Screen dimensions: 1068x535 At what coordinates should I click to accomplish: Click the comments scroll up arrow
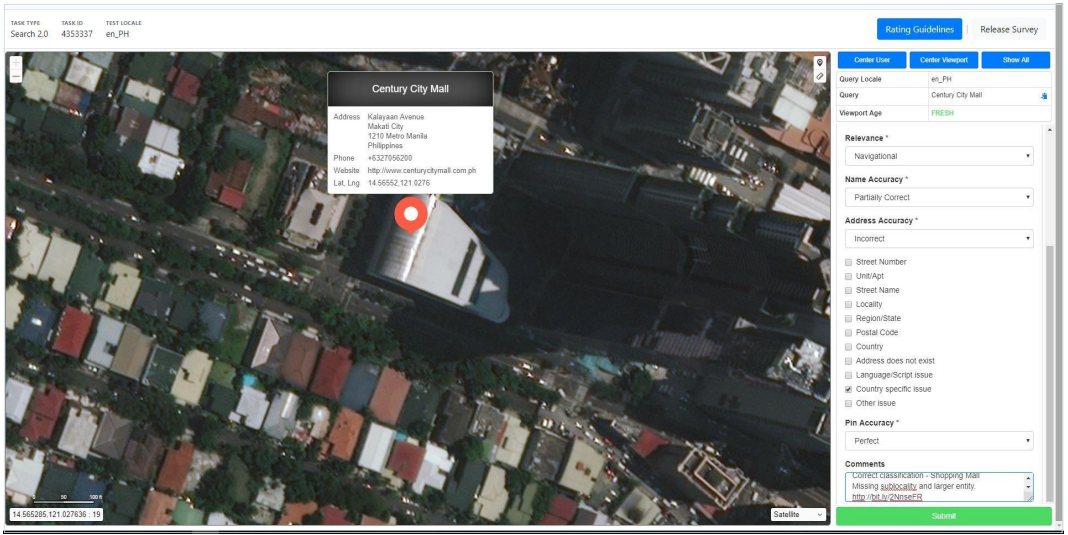click(1028, 478)
